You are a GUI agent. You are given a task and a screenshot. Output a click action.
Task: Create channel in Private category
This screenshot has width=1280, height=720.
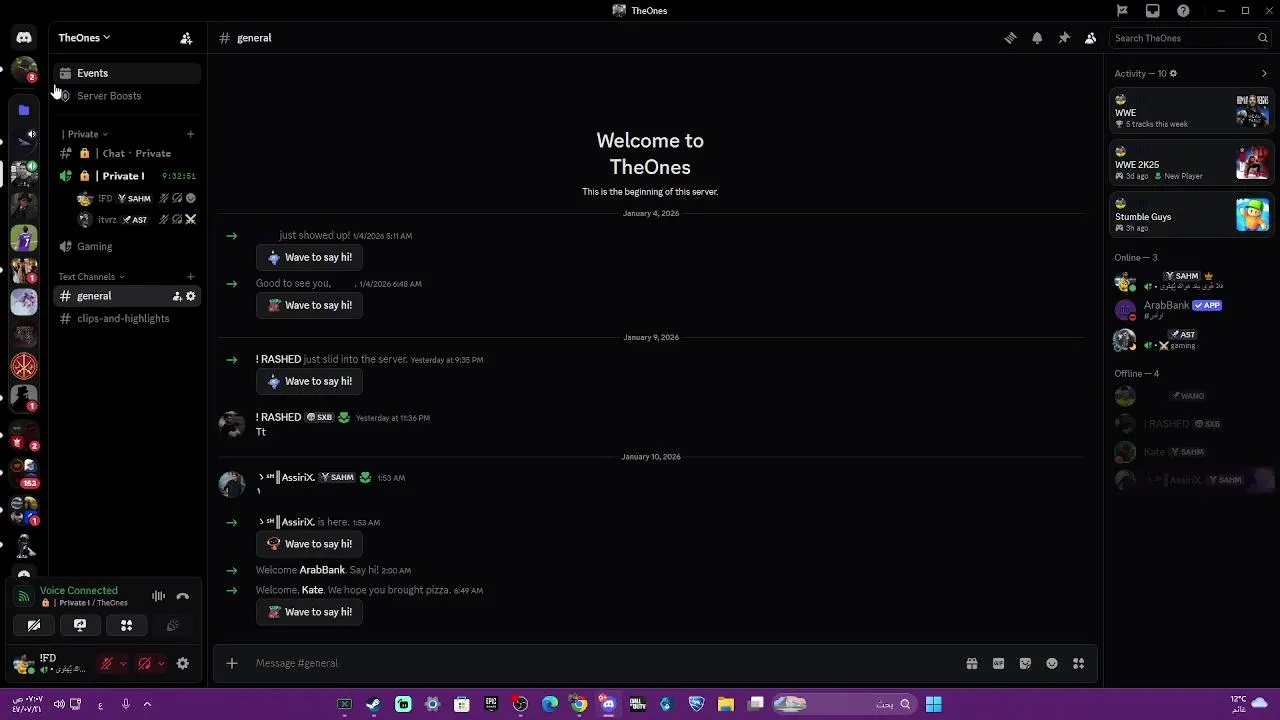[190, 134]
